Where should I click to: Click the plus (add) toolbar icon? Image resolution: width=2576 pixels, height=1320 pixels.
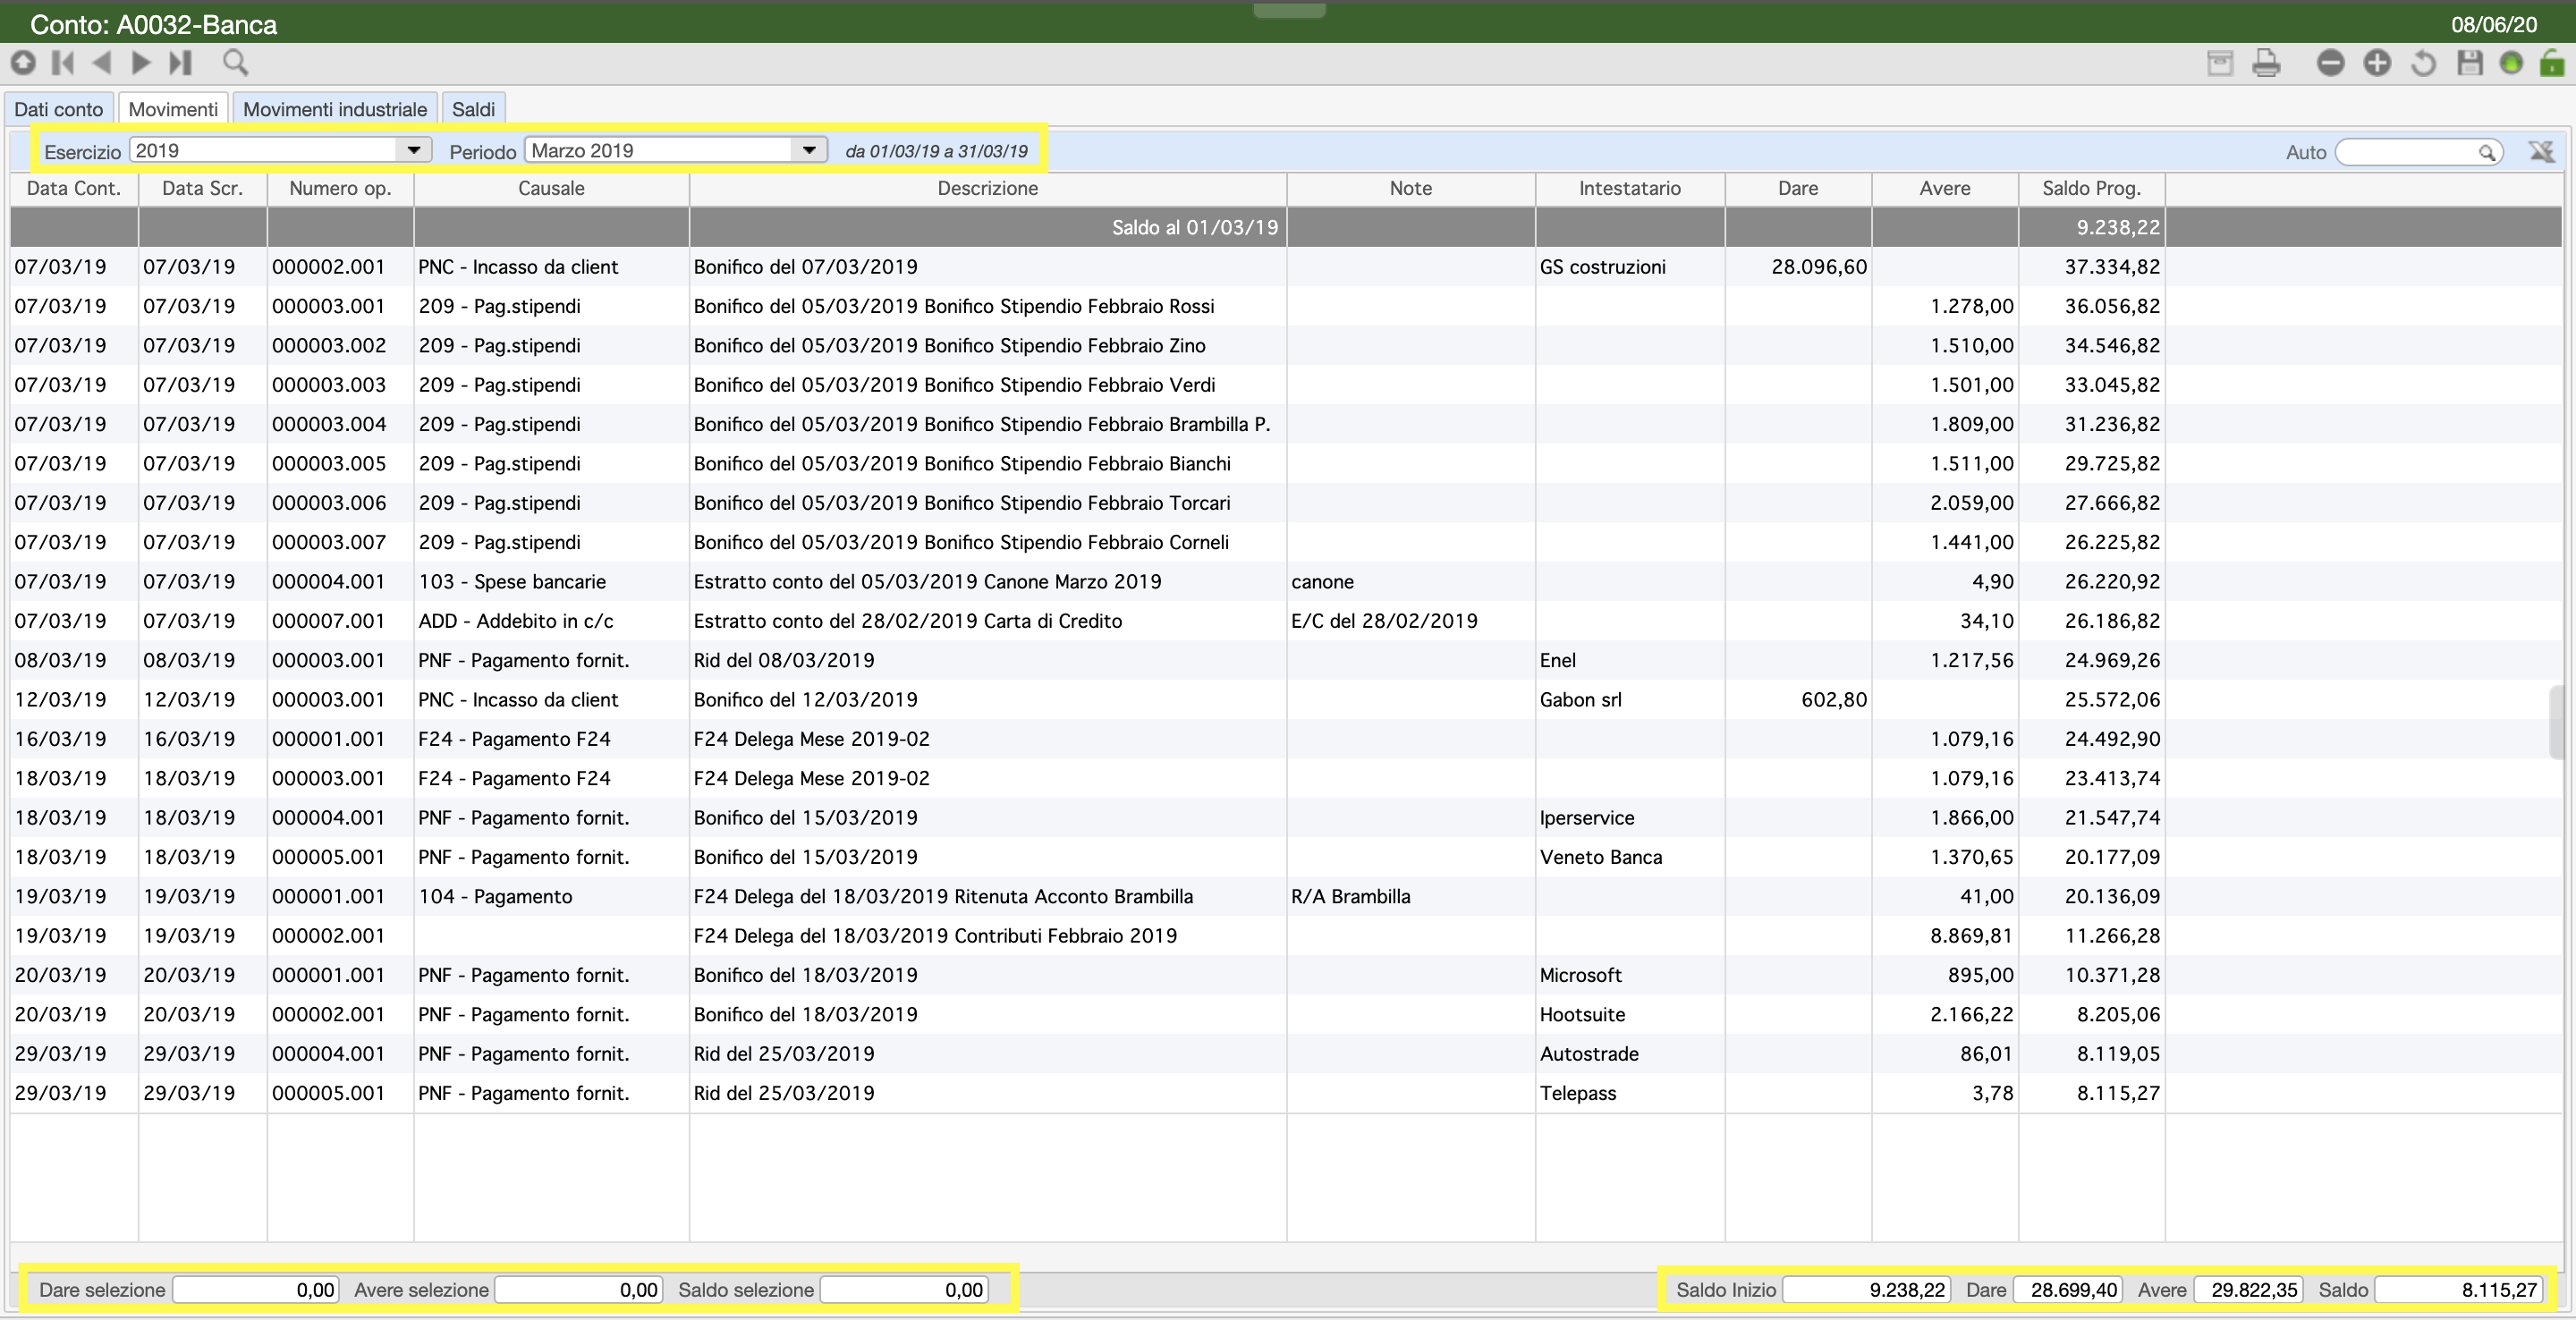click(x=2377, y=63)
